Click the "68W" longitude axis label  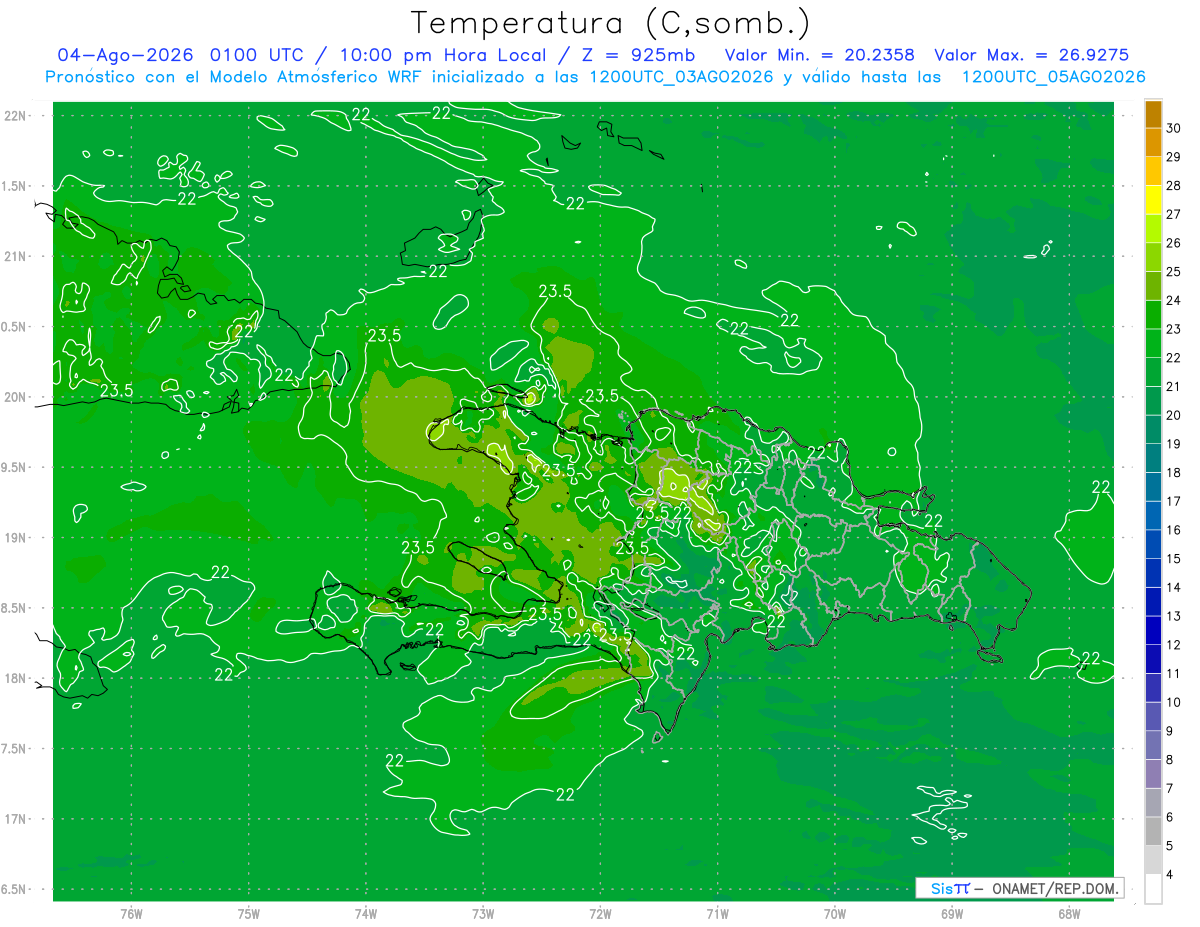tap(1069, 913)
